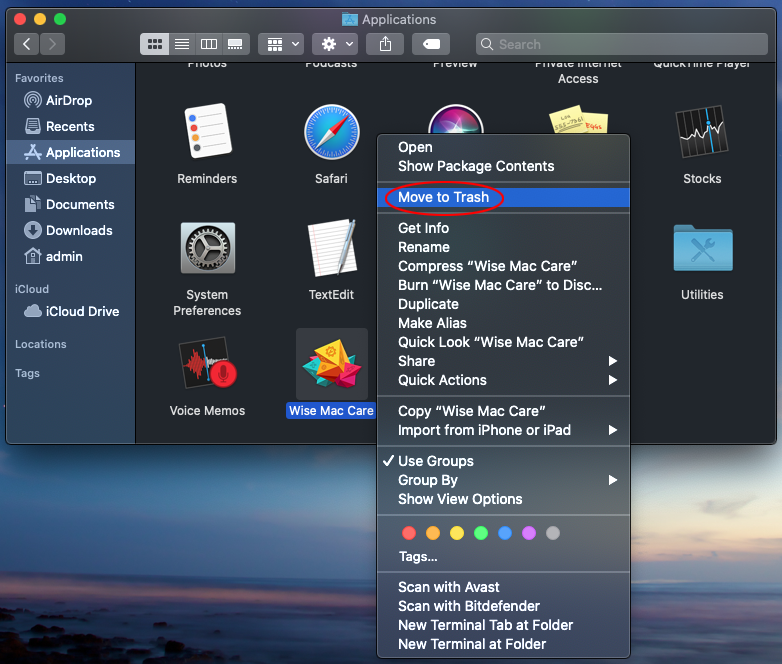
Task: Choose Make Alias from context menu
Action: click(x=504, y=323)
